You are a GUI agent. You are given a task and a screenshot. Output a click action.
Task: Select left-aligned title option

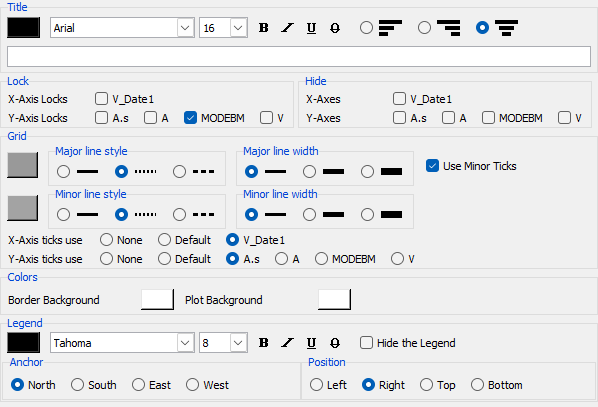[366, 27]
